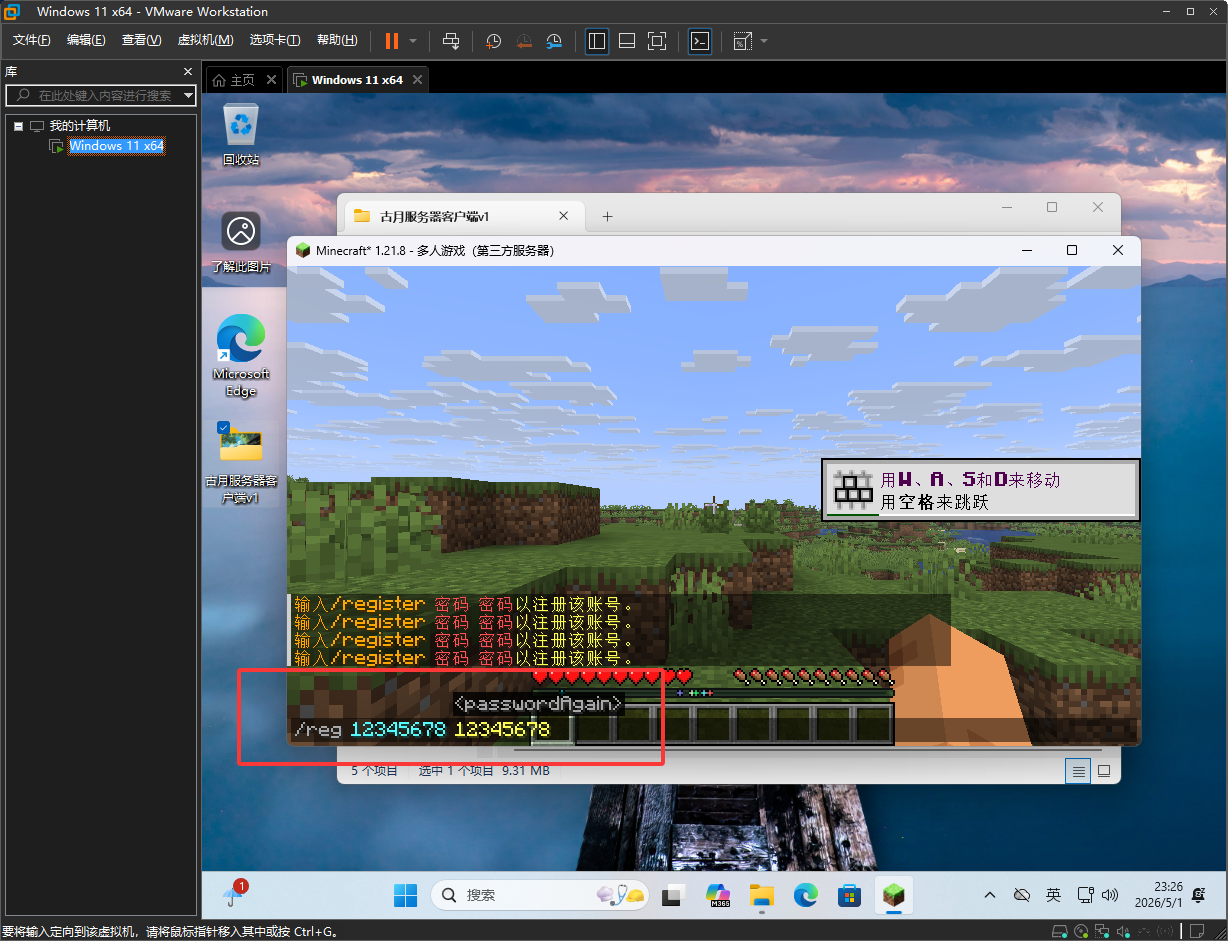Close the Windows 11 x64 tab
1228x941 pixels.
pyautogui.click(x=418, y=80)
